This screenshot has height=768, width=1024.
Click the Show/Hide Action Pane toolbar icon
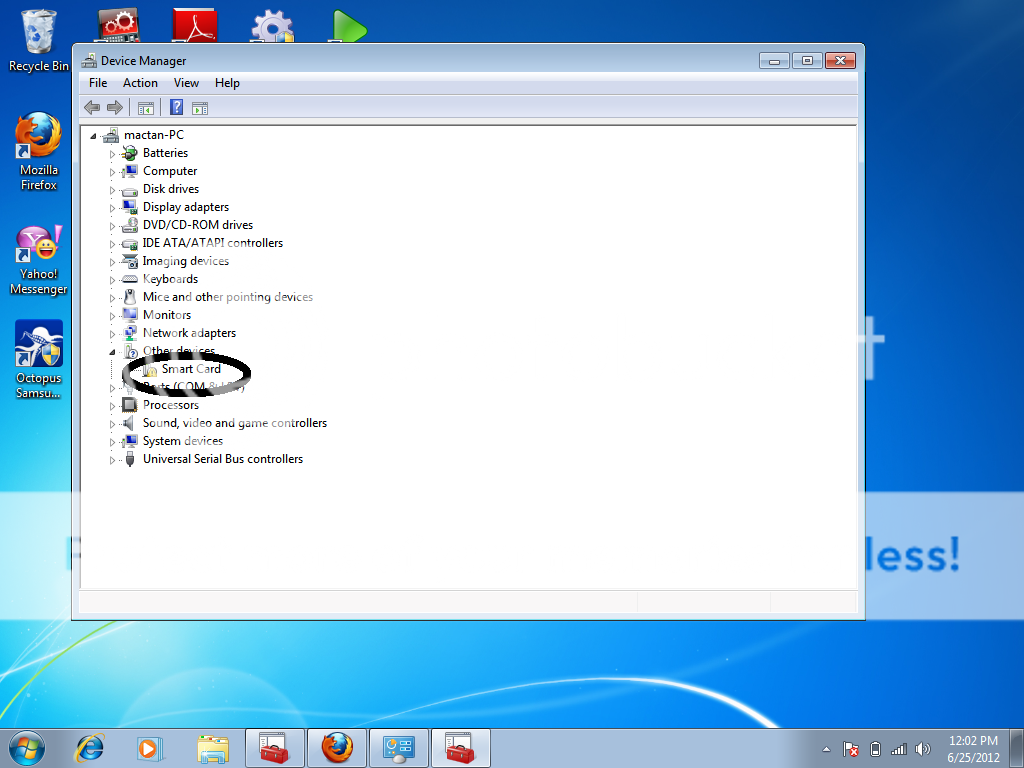[x=200, y=108]
